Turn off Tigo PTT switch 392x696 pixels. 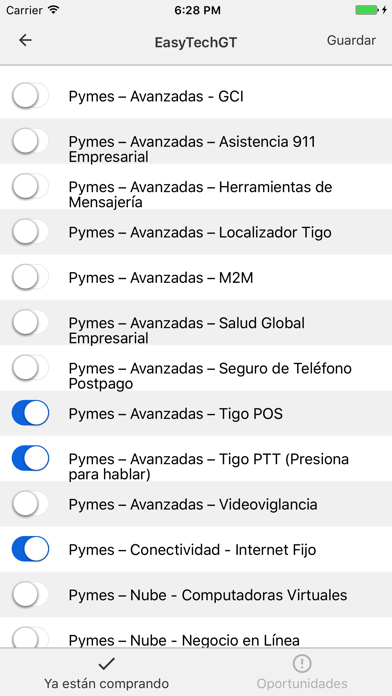tap(30, 458)
